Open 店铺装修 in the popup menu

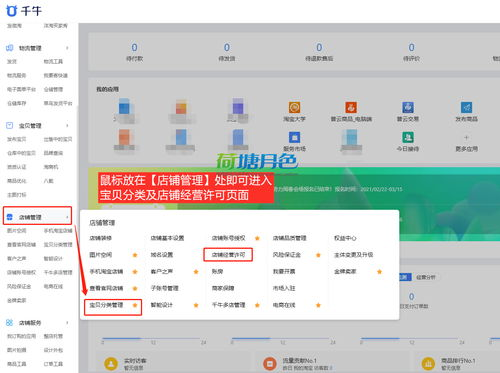point(100,238)
